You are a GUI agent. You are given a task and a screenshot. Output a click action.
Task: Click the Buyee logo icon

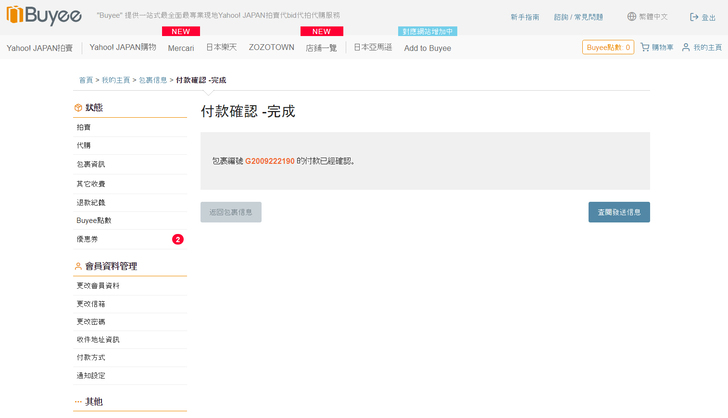point(15,16)
